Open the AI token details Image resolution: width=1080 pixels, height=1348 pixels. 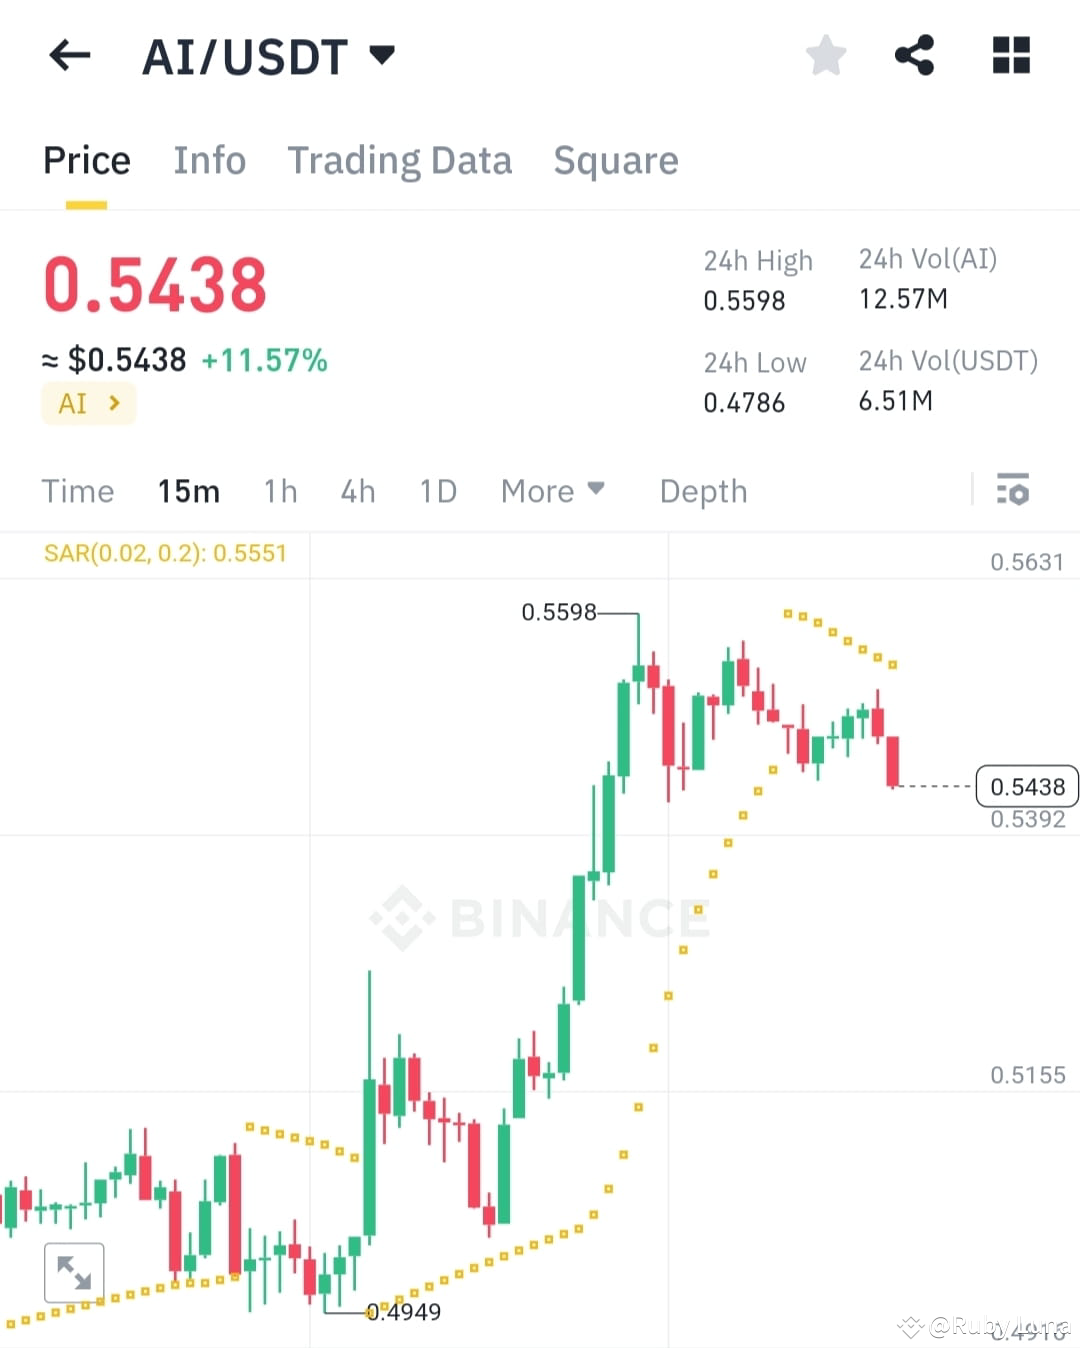88,403
